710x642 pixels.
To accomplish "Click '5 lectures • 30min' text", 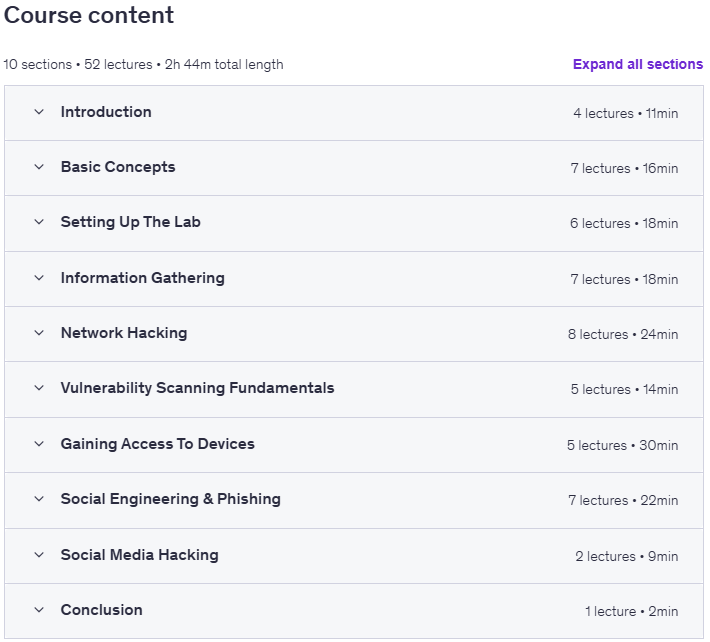I will pyautogui.click(x=623, y=446).
